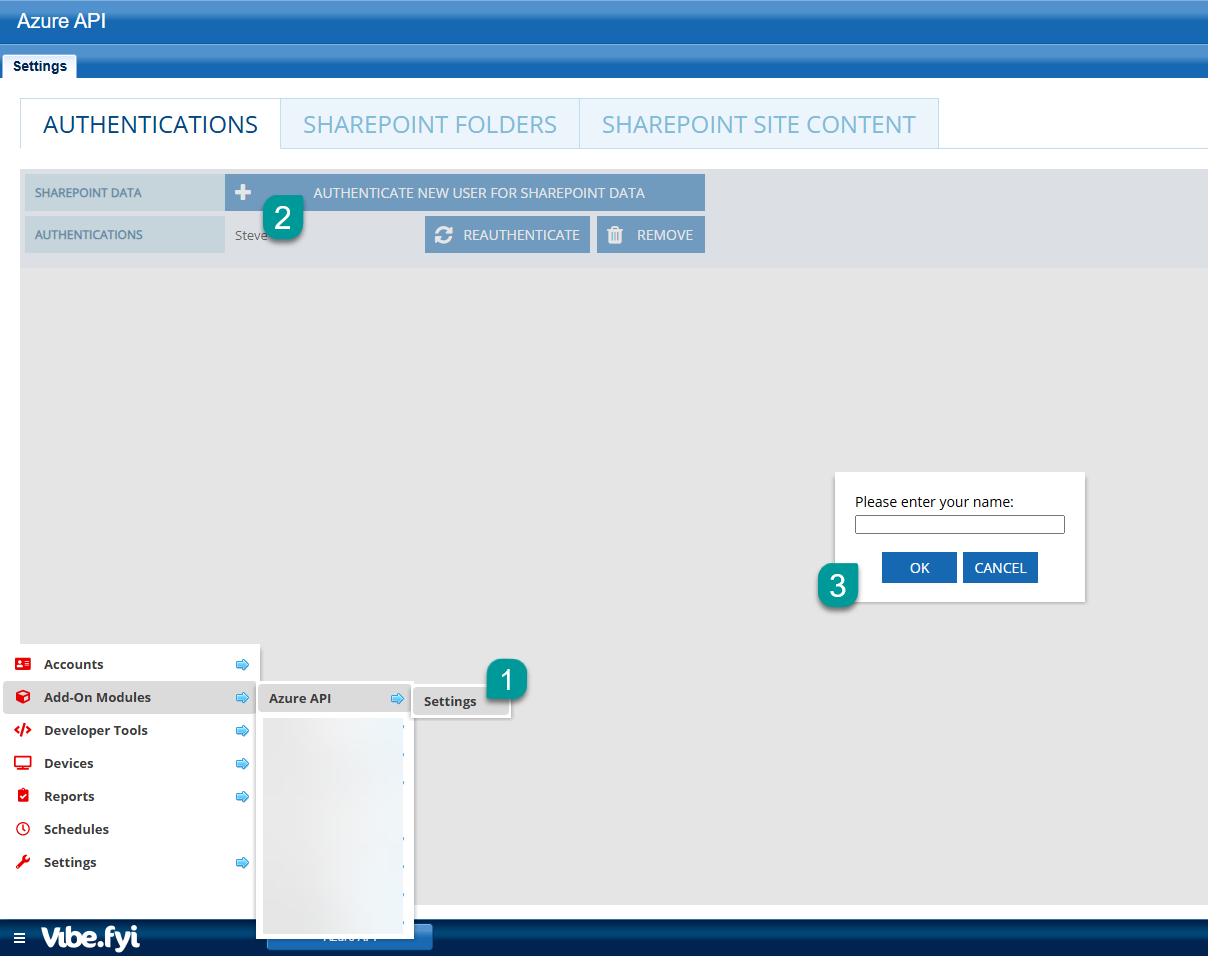This screenshot has height=956, width=1208.
Task: Click the red Accounts card icon
Action: tap(23, 664)
